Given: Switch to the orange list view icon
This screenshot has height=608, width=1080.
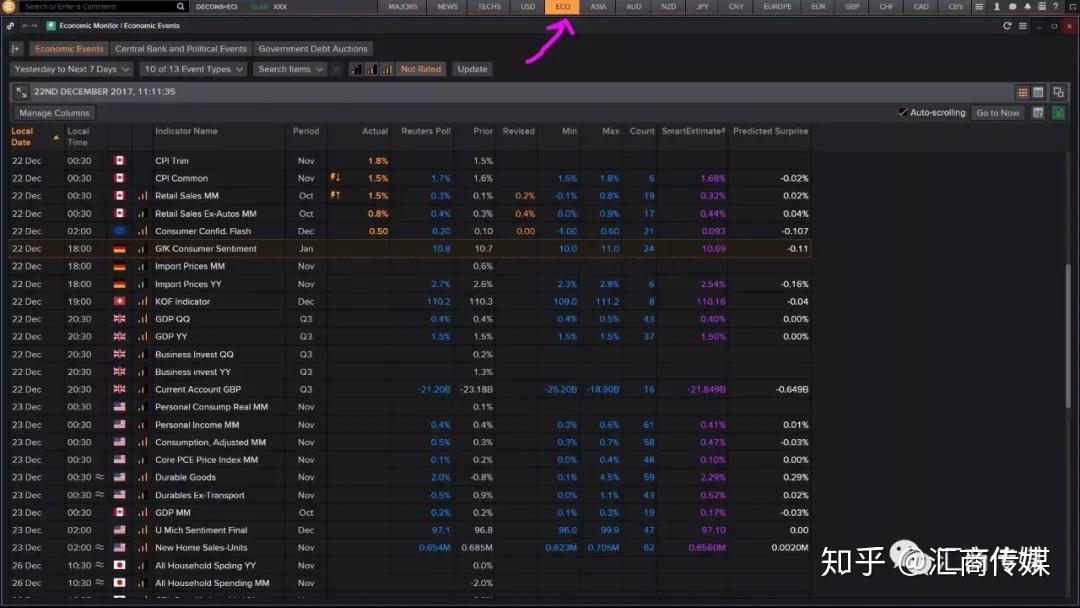Looking at the screenshot, I should coord(1023,92).
